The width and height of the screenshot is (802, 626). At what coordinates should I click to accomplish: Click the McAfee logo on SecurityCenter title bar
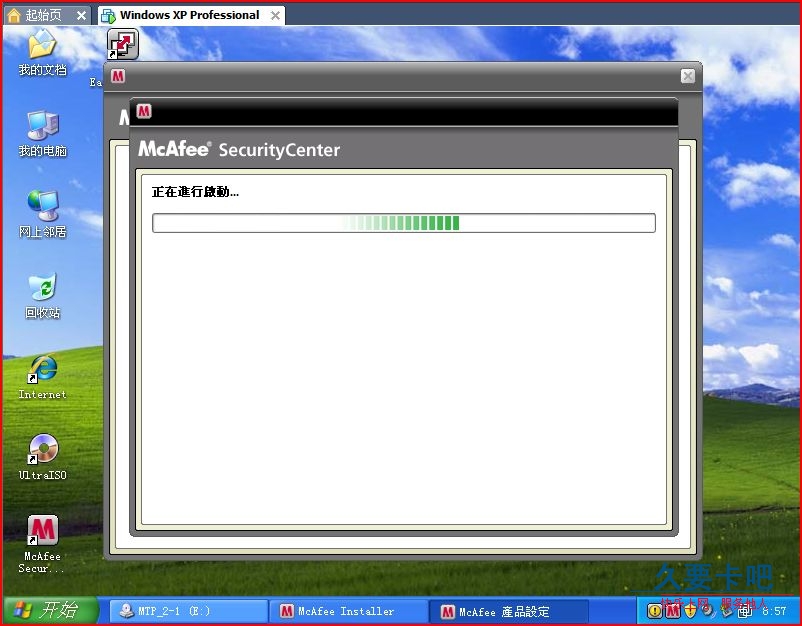144,111
